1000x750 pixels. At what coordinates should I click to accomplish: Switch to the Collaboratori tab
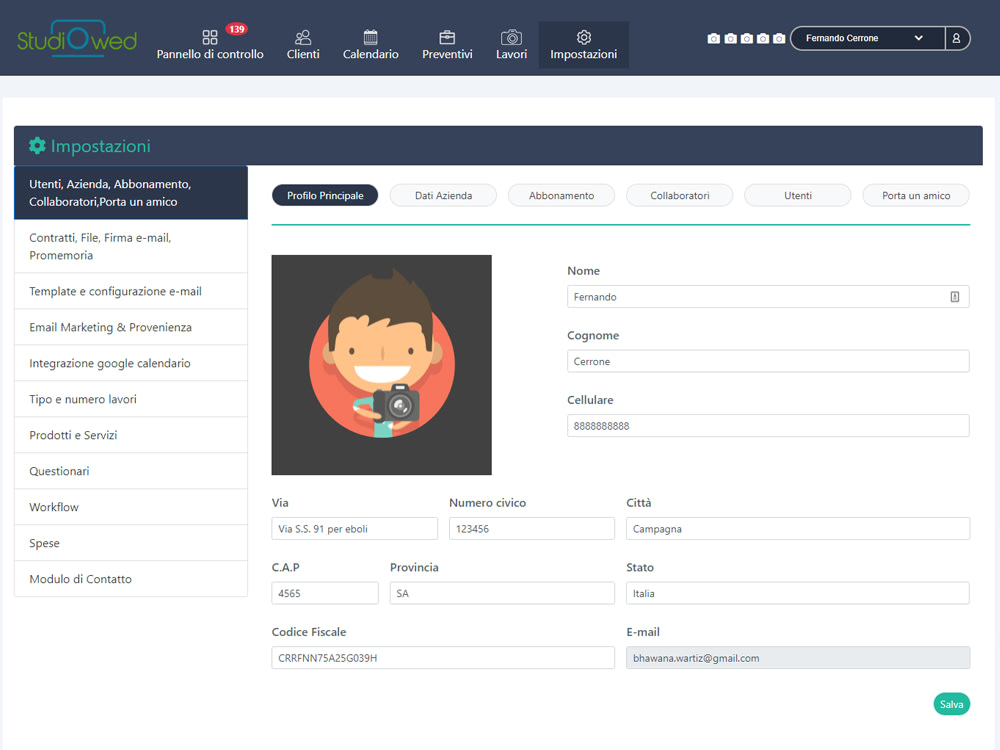point(679,195)
